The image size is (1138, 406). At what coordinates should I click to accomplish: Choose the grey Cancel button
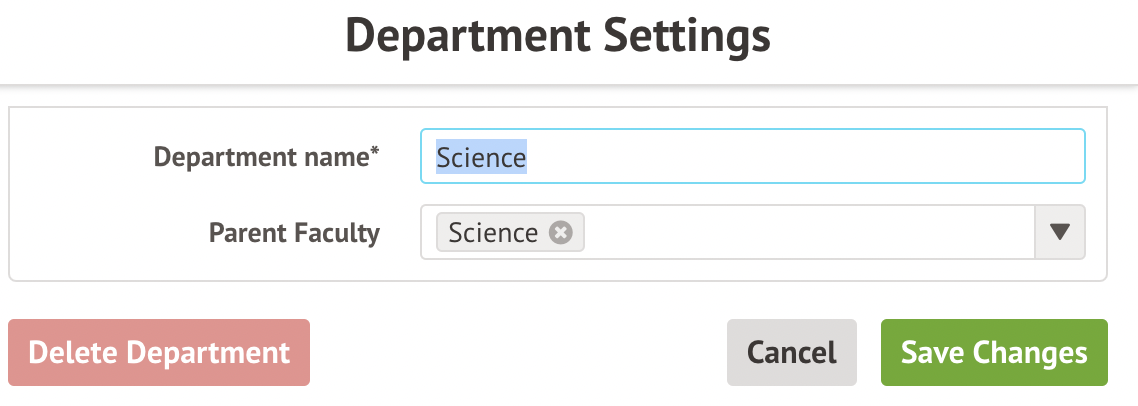point(791,352)
